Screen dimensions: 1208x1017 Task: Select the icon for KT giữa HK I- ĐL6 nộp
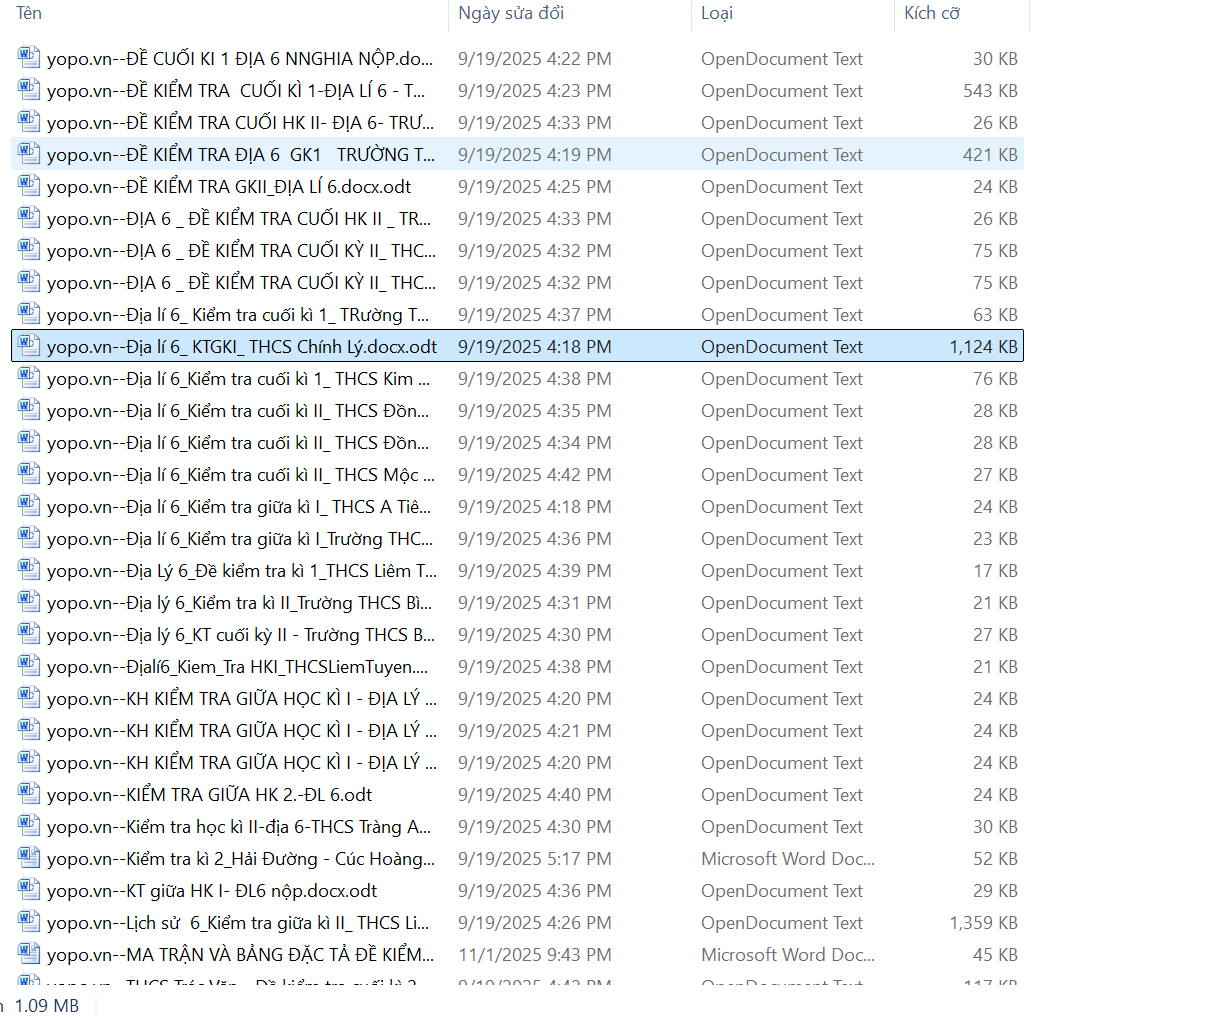28,890
